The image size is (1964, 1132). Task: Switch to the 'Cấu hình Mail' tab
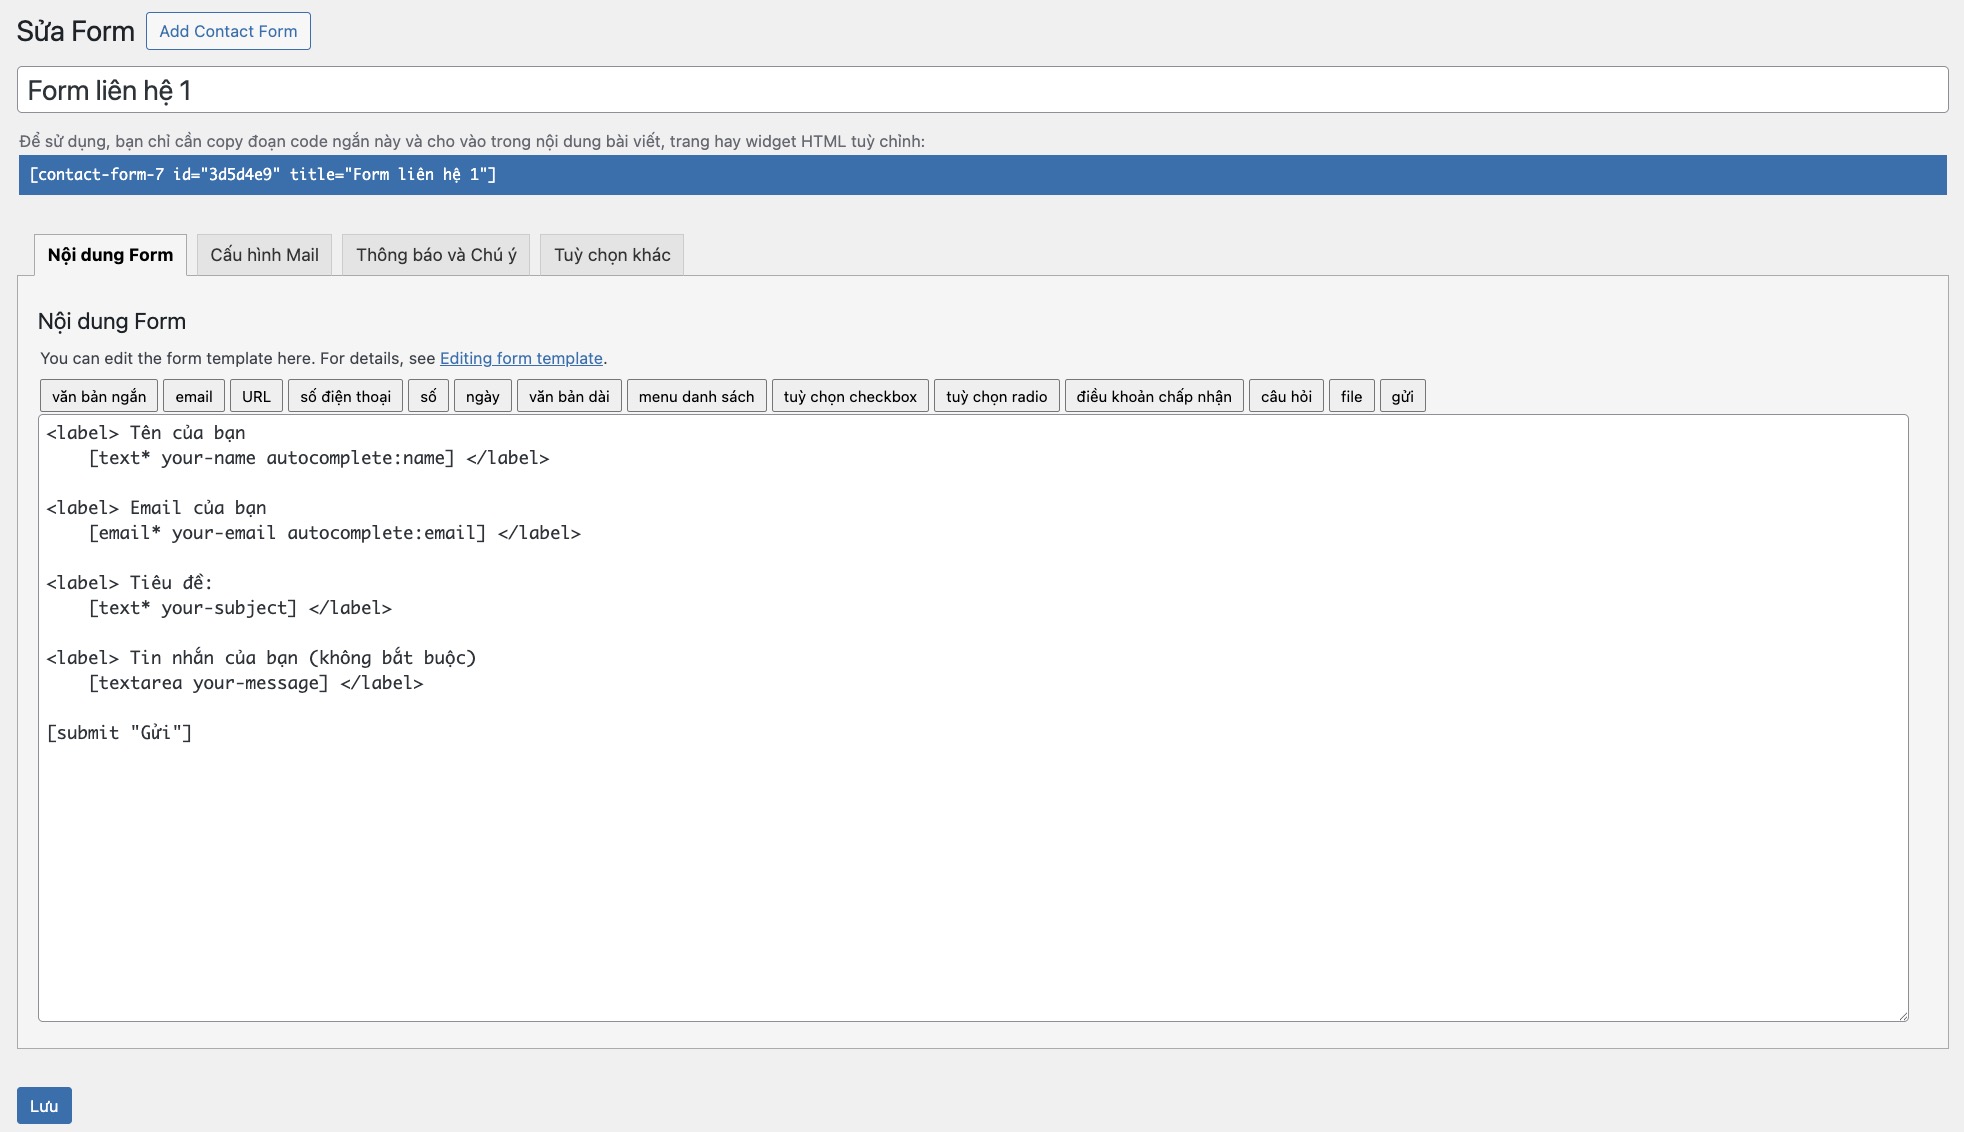coord(263,254)
